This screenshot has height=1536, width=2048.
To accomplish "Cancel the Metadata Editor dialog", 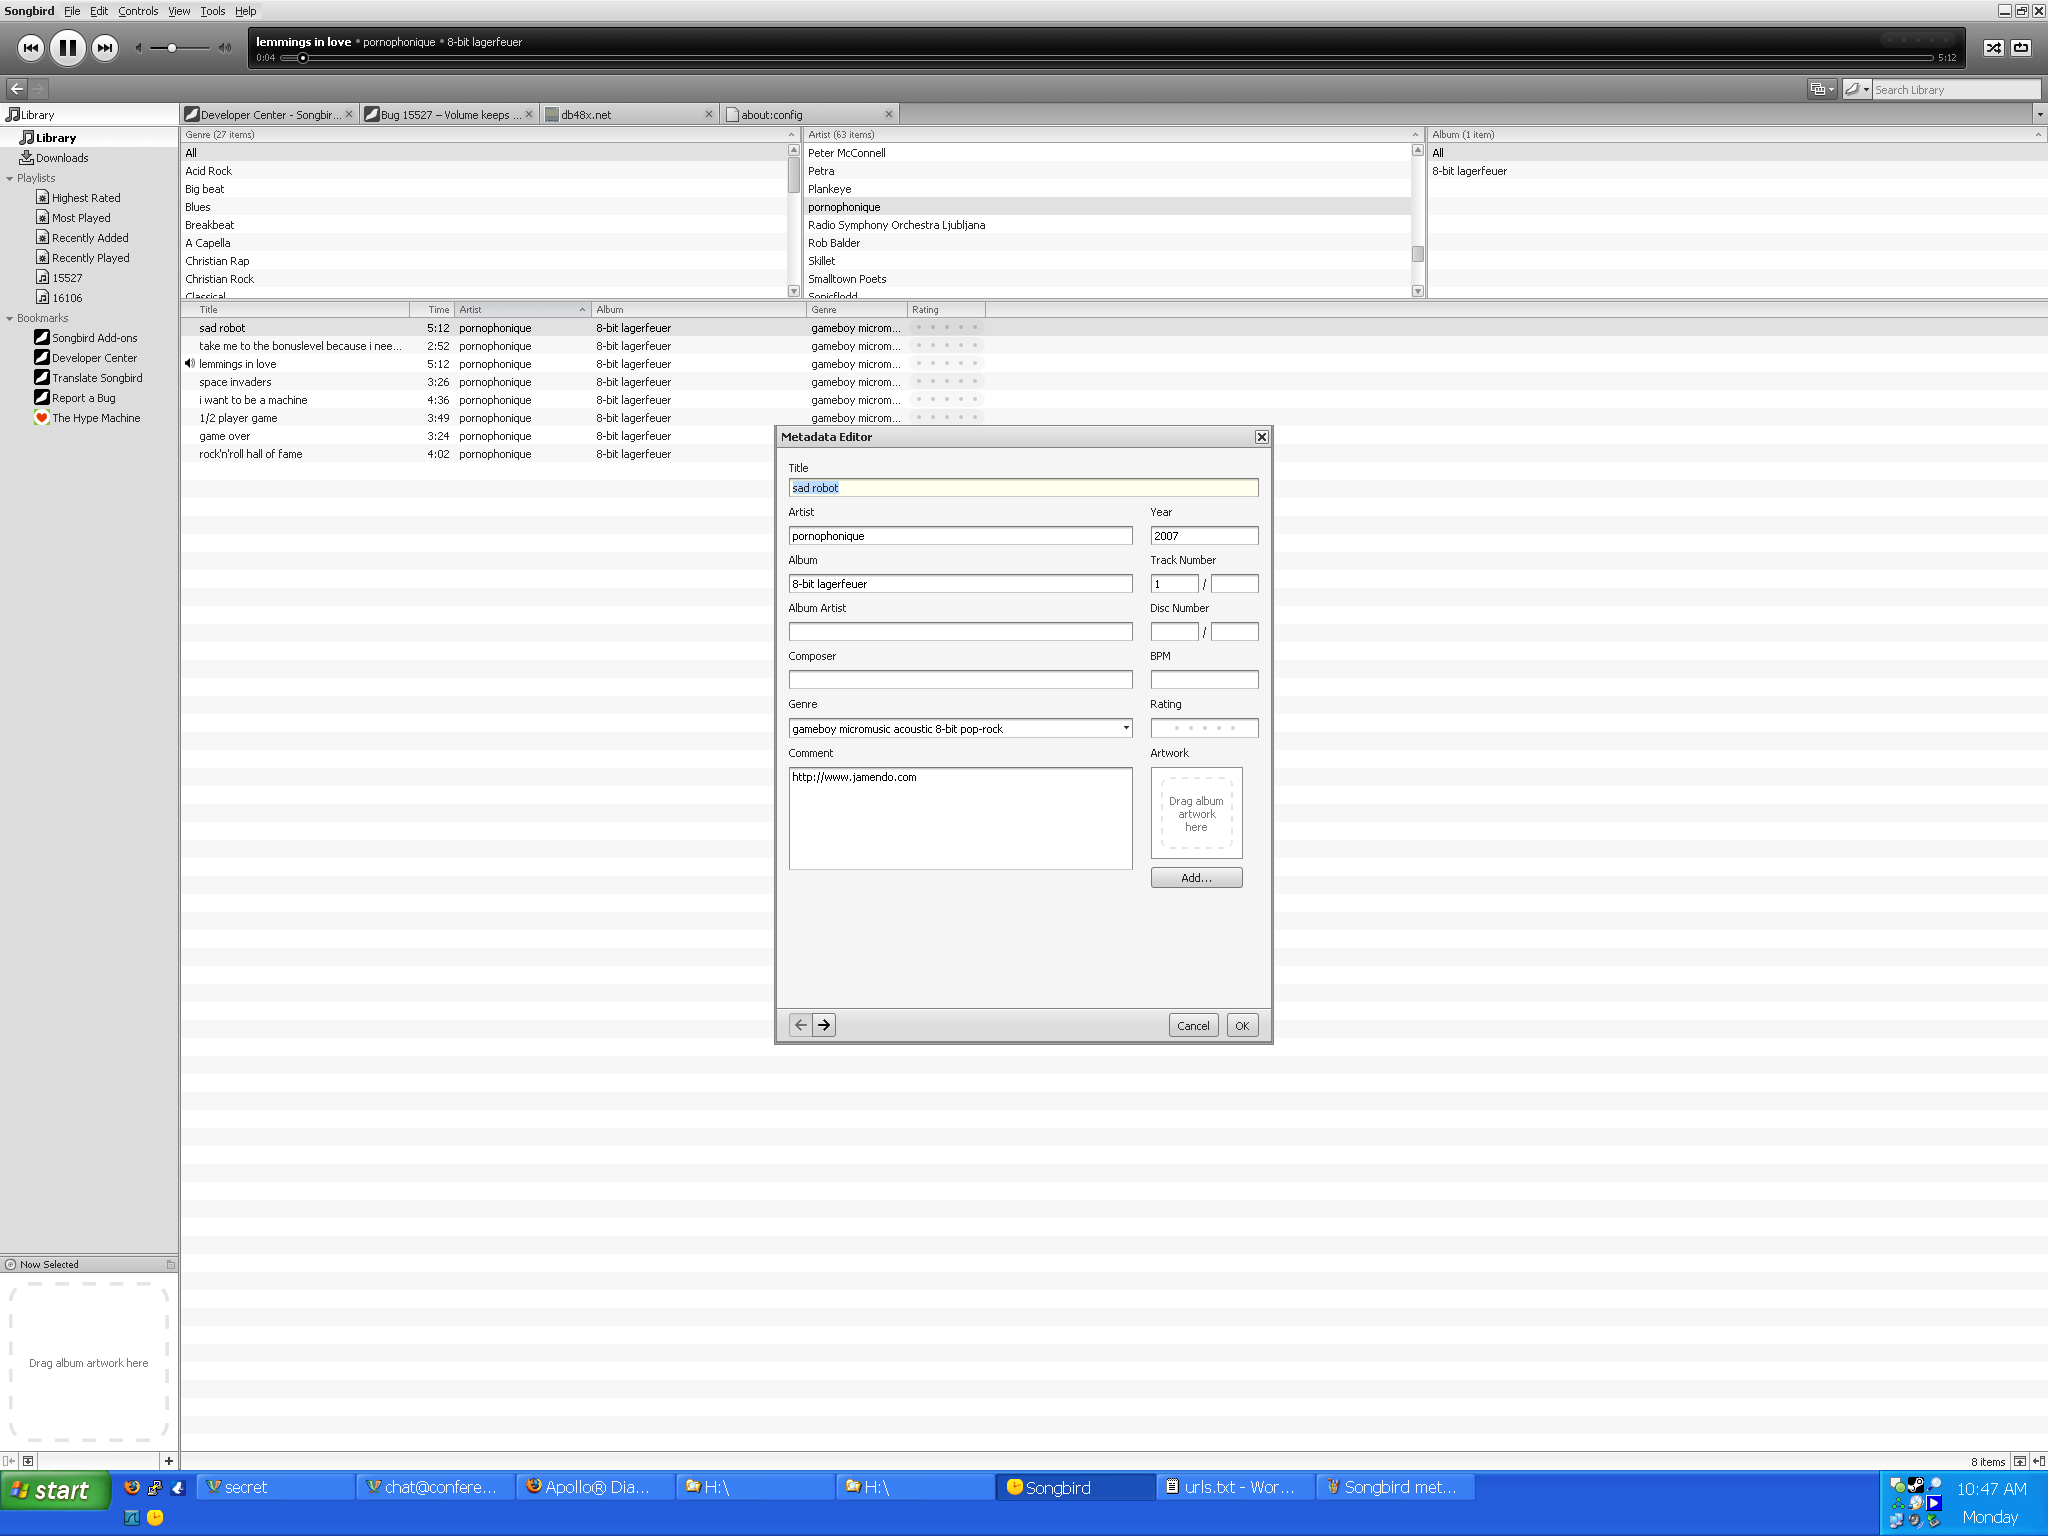I will tap(1193, 1025).
